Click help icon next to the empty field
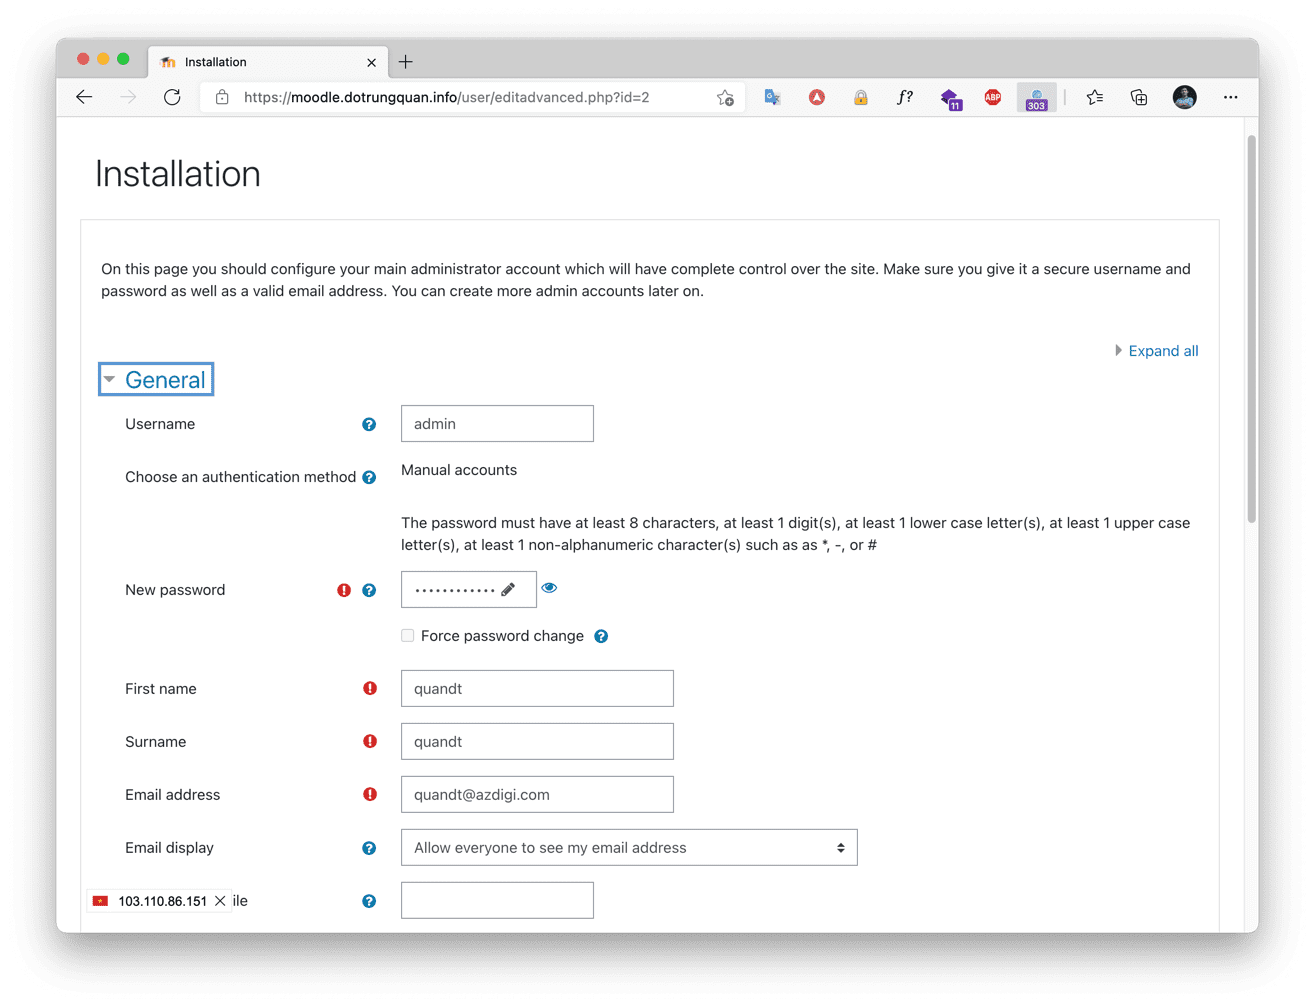The width and height of the screenshot is (1315, 1007). 369,901
